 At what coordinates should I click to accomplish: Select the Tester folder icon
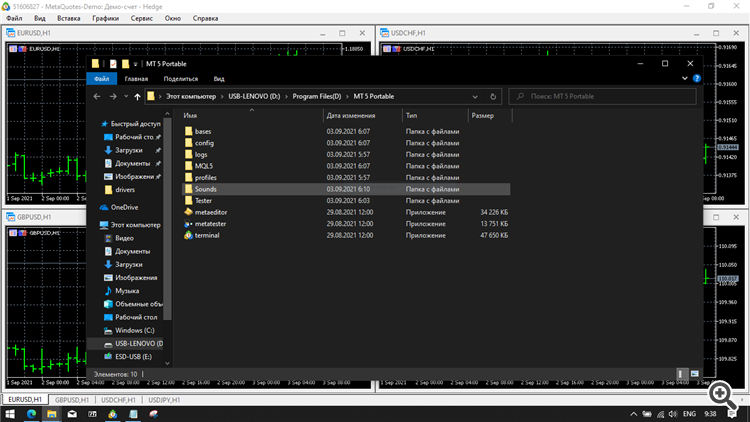point(188,200)
